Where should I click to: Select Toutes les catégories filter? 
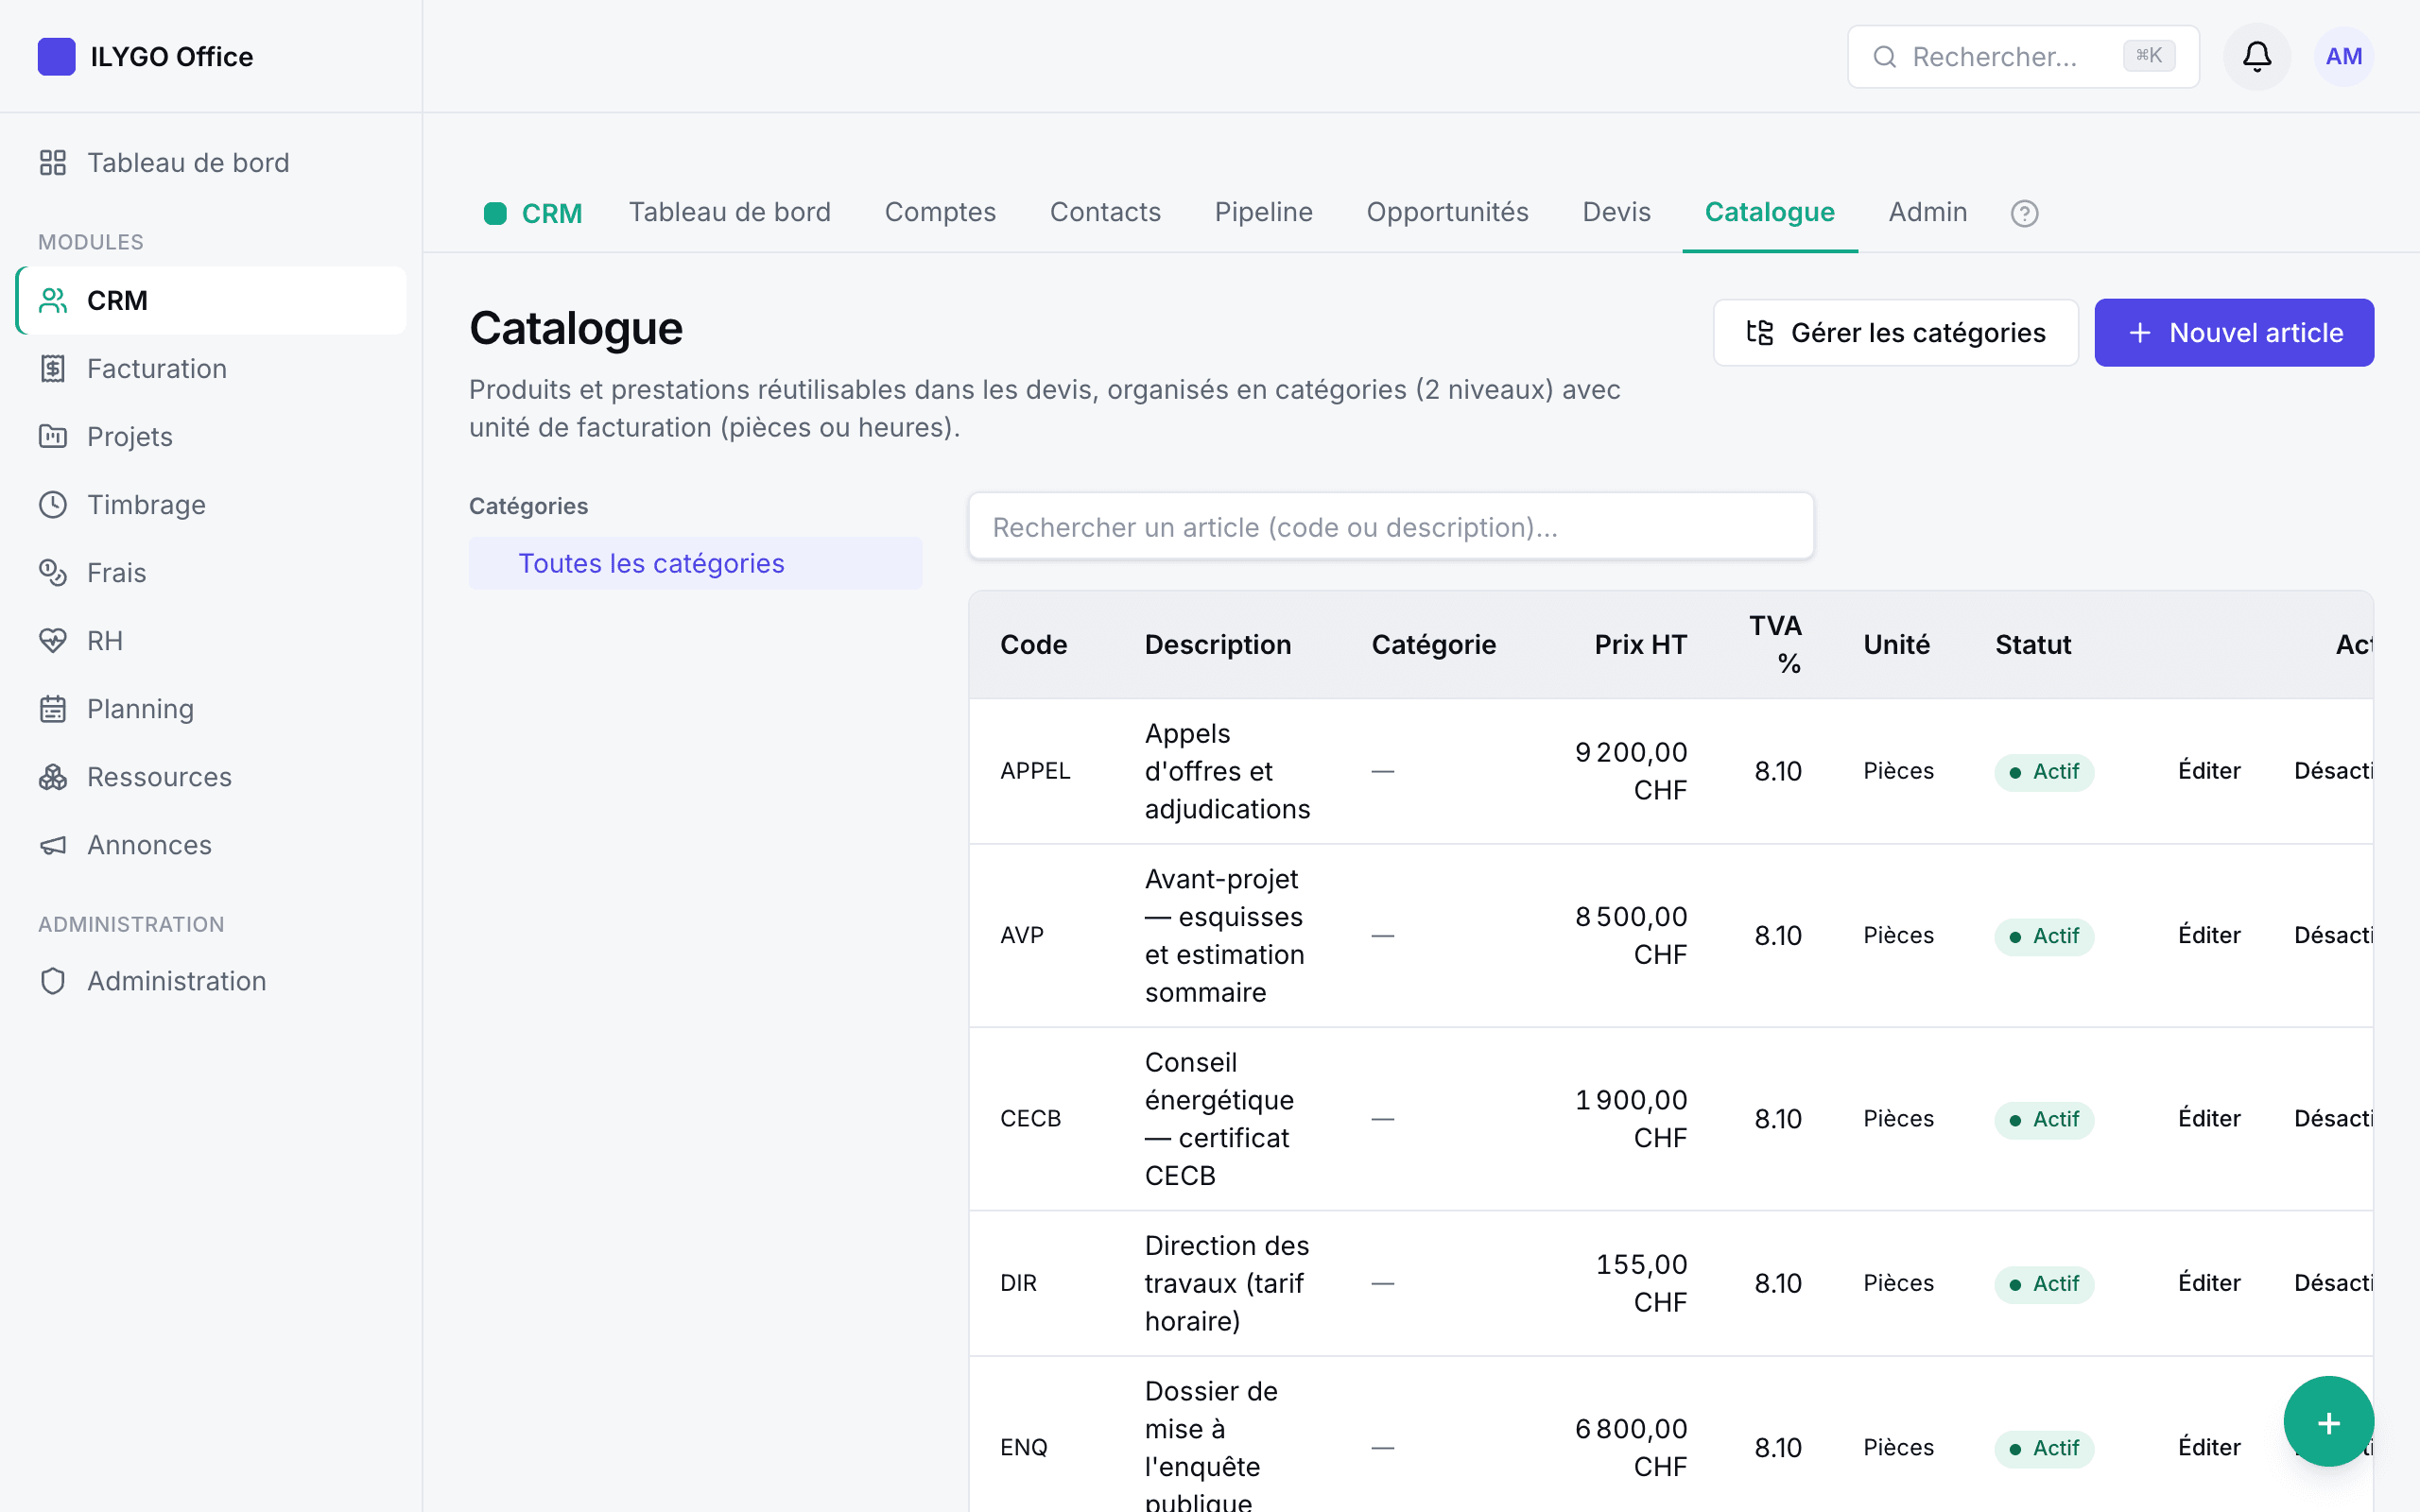pos(695,564)
